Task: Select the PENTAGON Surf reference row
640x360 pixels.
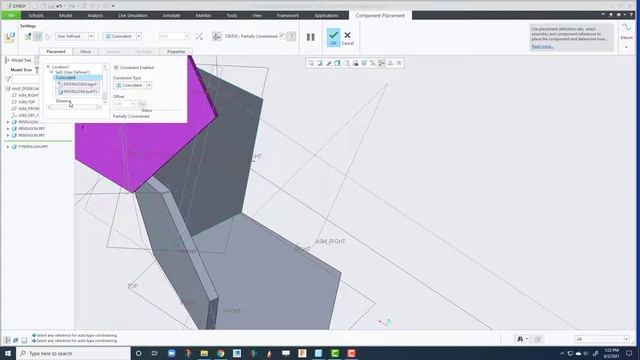Action: tap(78, 92)
